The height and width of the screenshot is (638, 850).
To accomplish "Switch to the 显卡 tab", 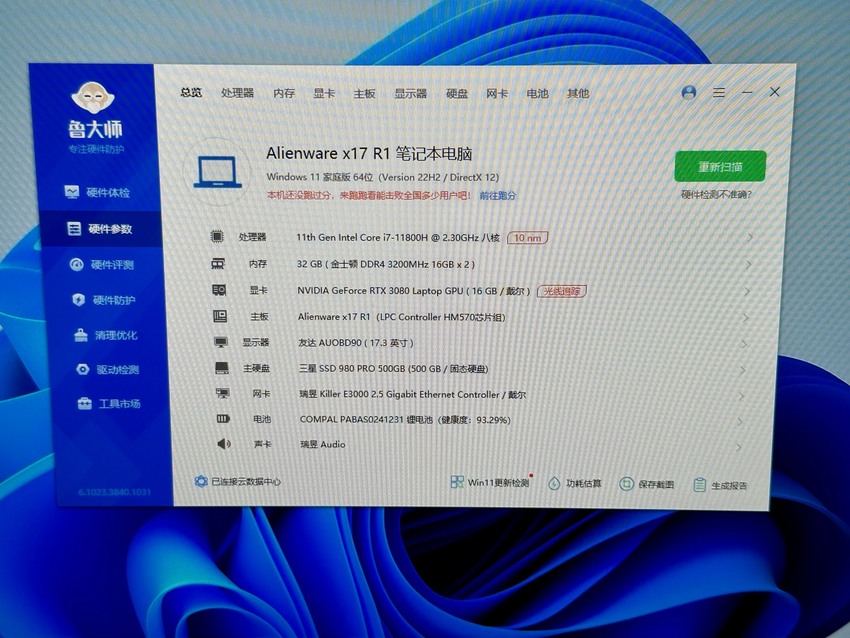I will click(324, 93).
